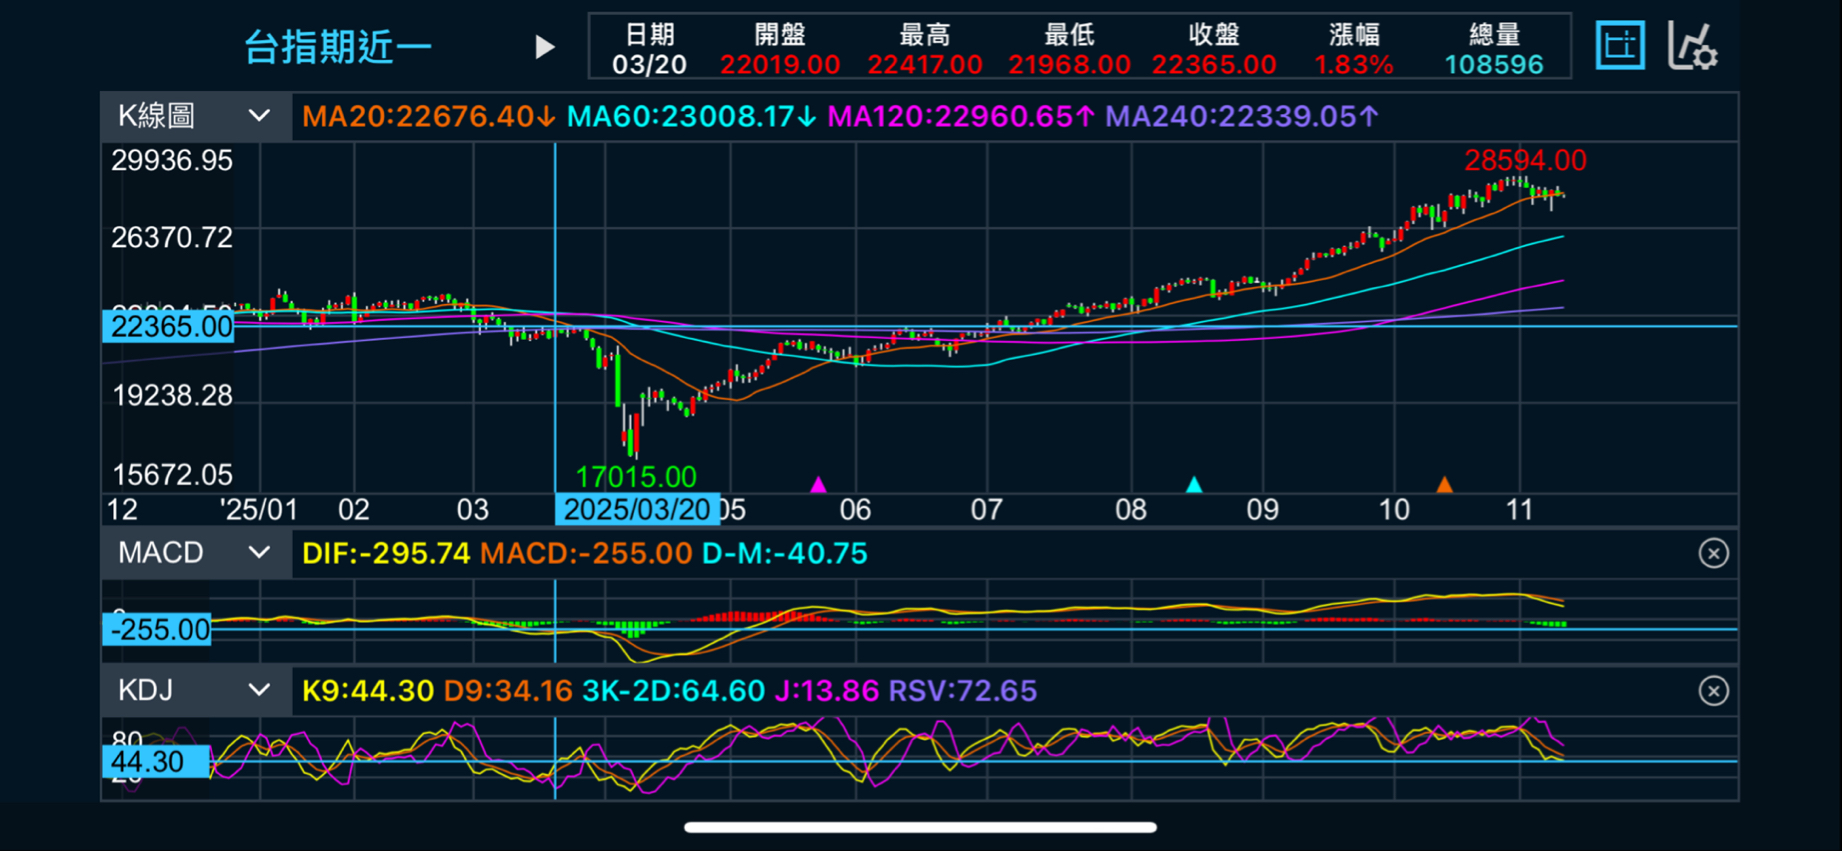Screen dimensions: 1842x851
Task: Select the MA120 moving average label
Action: click(961, 117)
